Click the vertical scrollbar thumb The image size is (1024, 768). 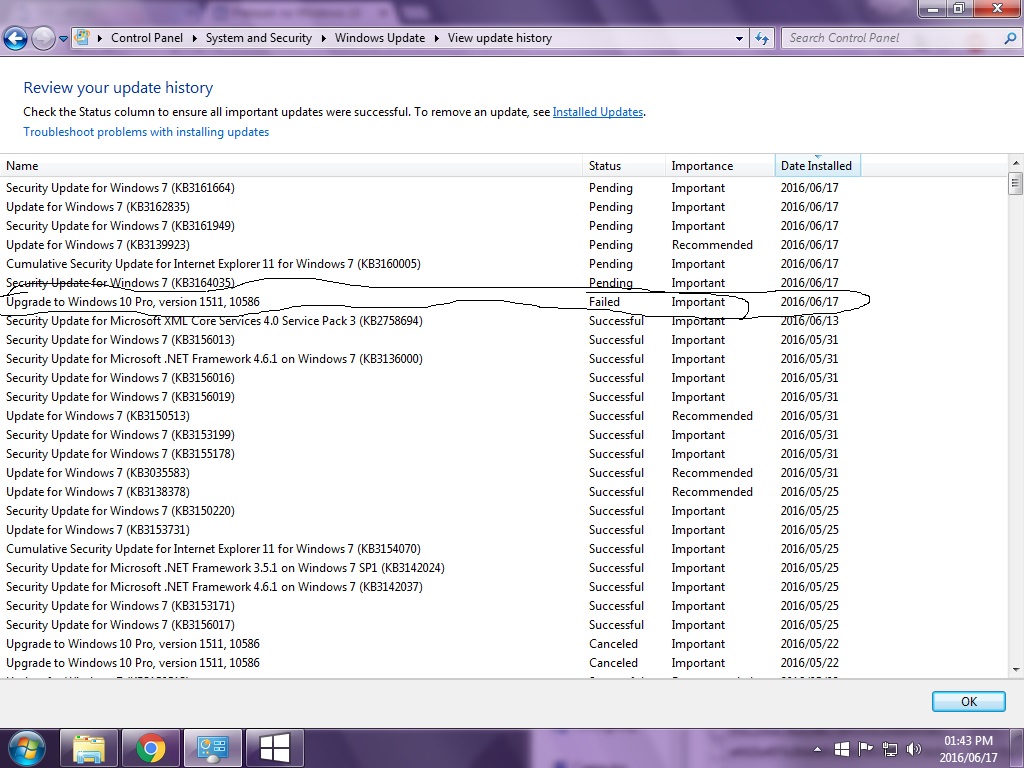(1016, 184)
